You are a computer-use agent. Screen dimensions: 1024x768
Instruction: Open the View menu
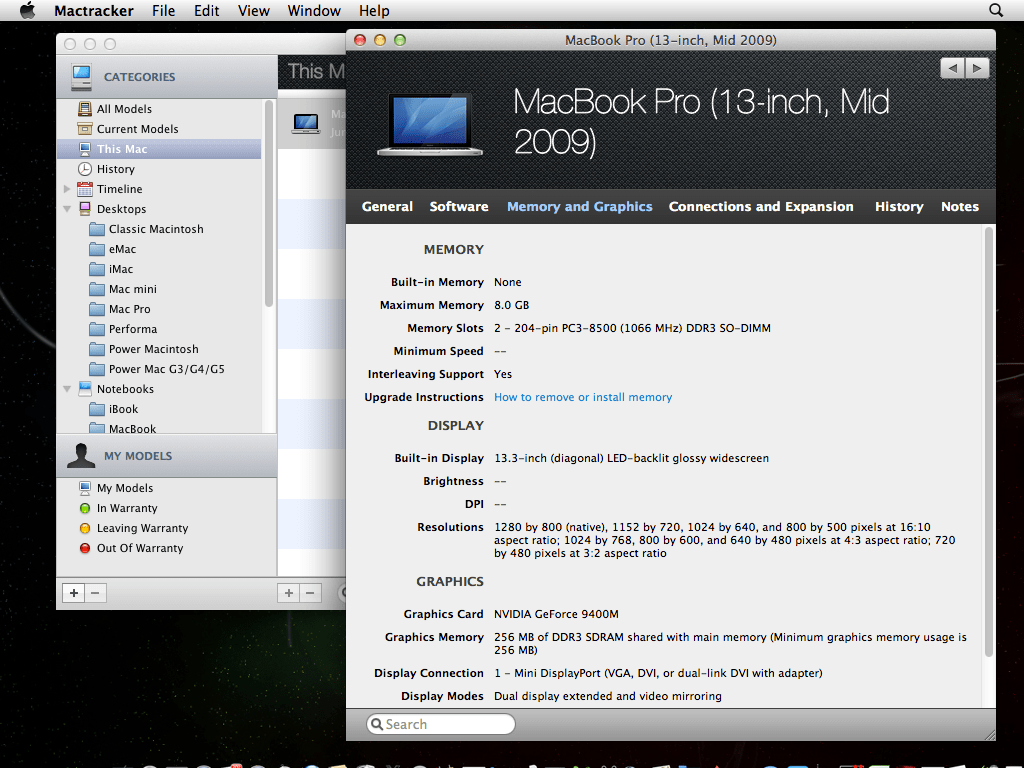253,10
